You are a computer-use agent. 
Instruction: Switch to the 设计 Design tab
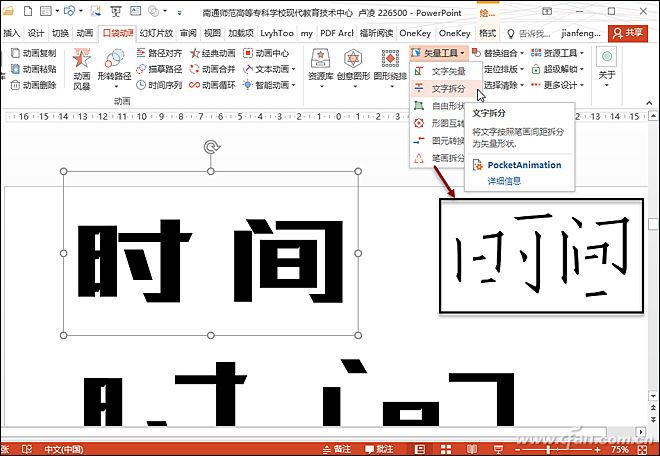pyautogui.click(x=36, y=33)
